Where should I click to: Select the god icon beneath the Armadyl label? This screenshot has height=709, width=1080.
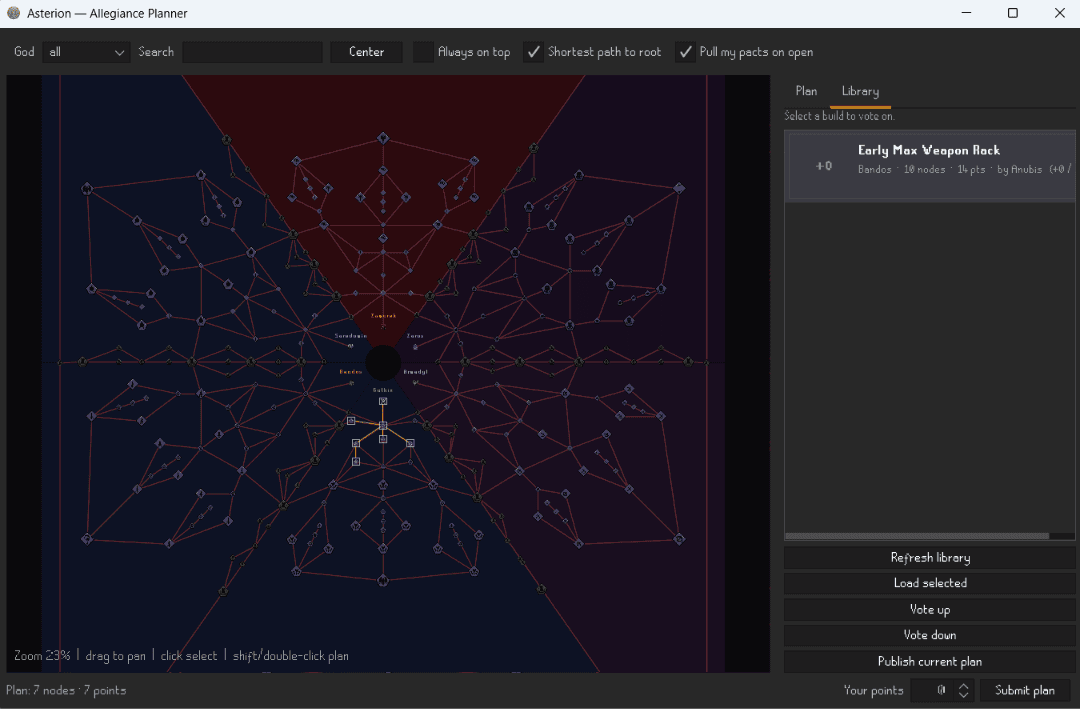pyautogui.click(x=415, y=382)
